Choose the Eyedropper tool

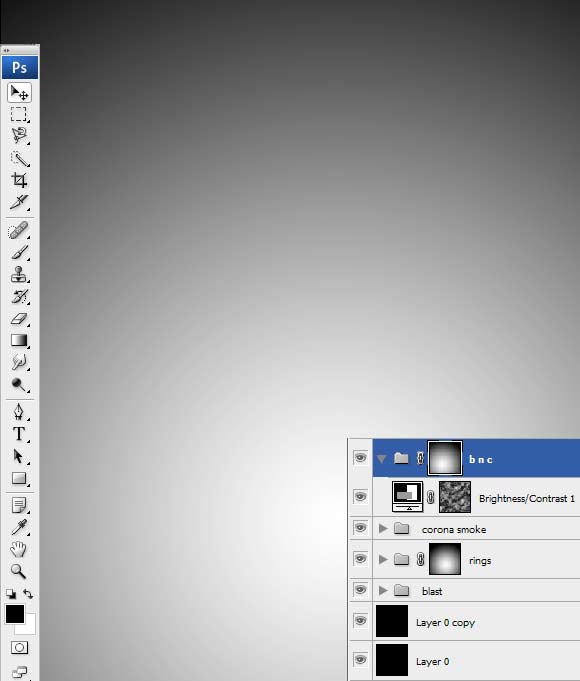(x=19, y=527)
